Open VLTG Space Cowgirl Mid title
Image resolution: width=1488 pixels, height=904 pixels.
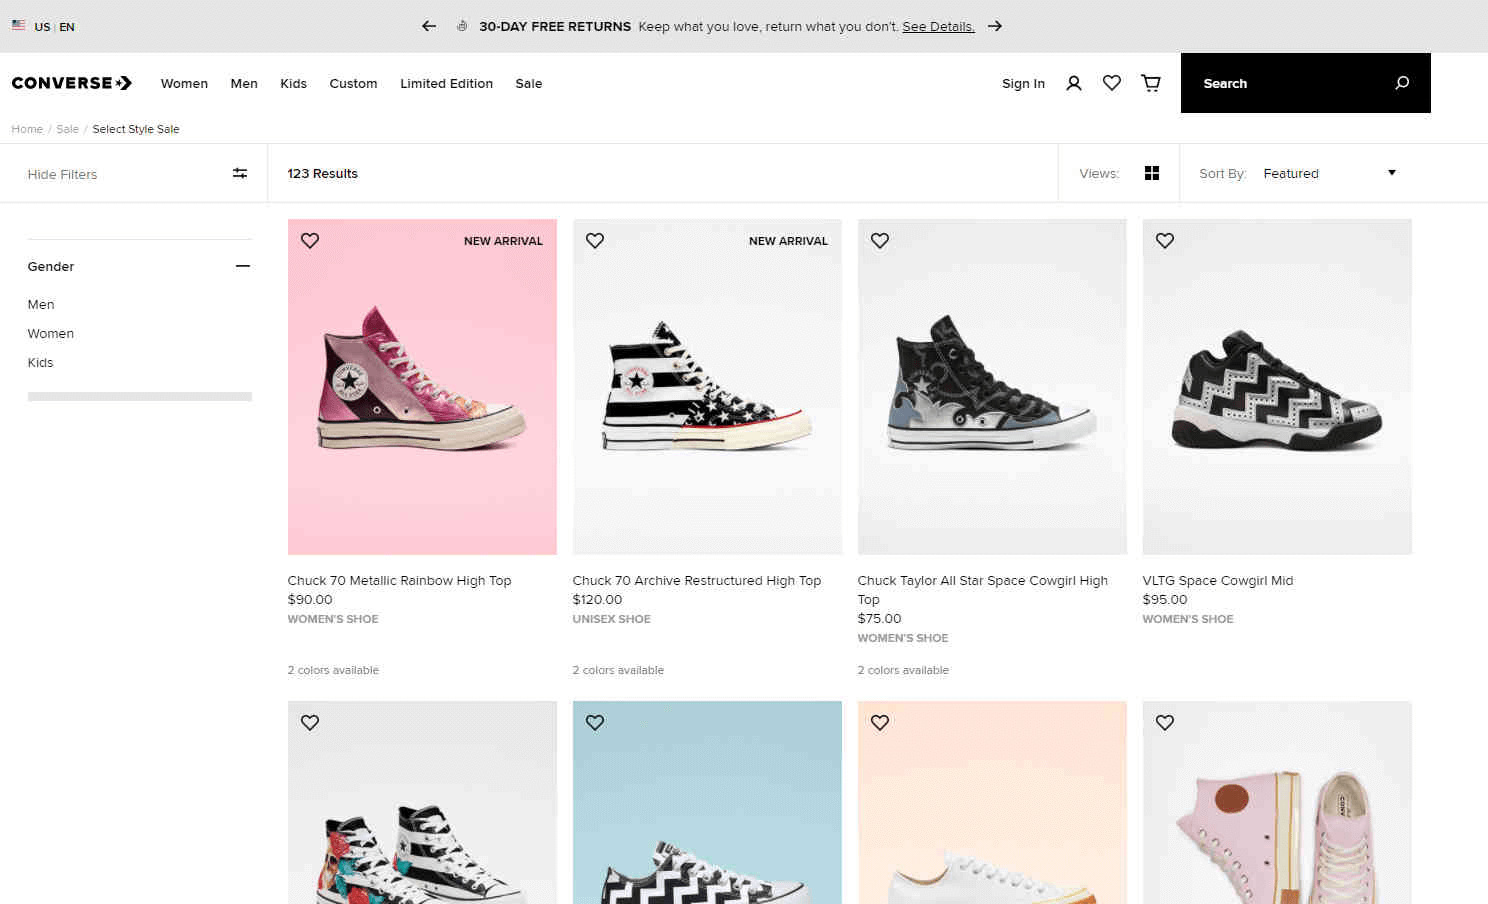[x=1218, y=581]
